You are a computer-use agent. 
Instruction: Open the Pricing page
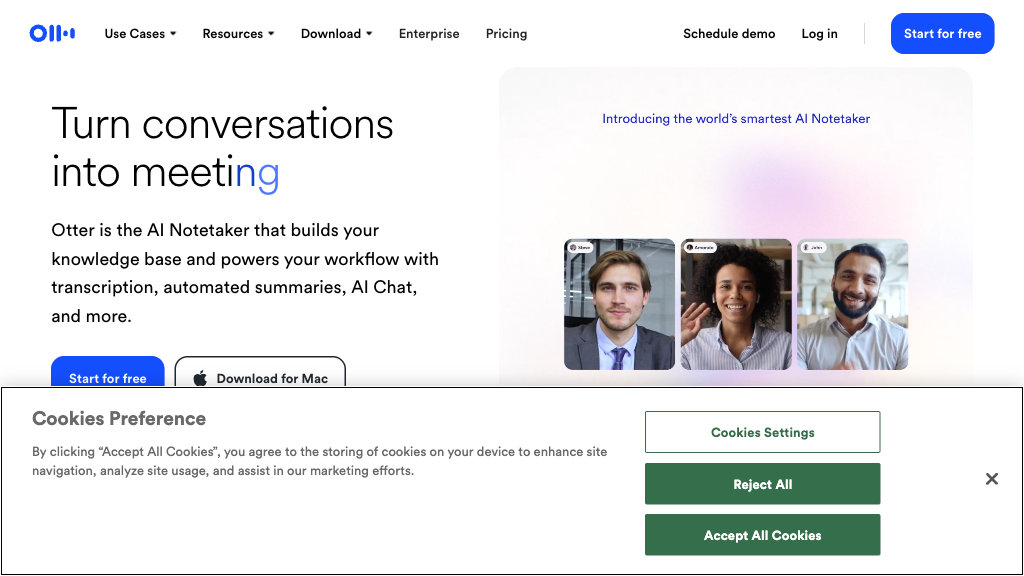pyautogui.click(x=506, y=34)
